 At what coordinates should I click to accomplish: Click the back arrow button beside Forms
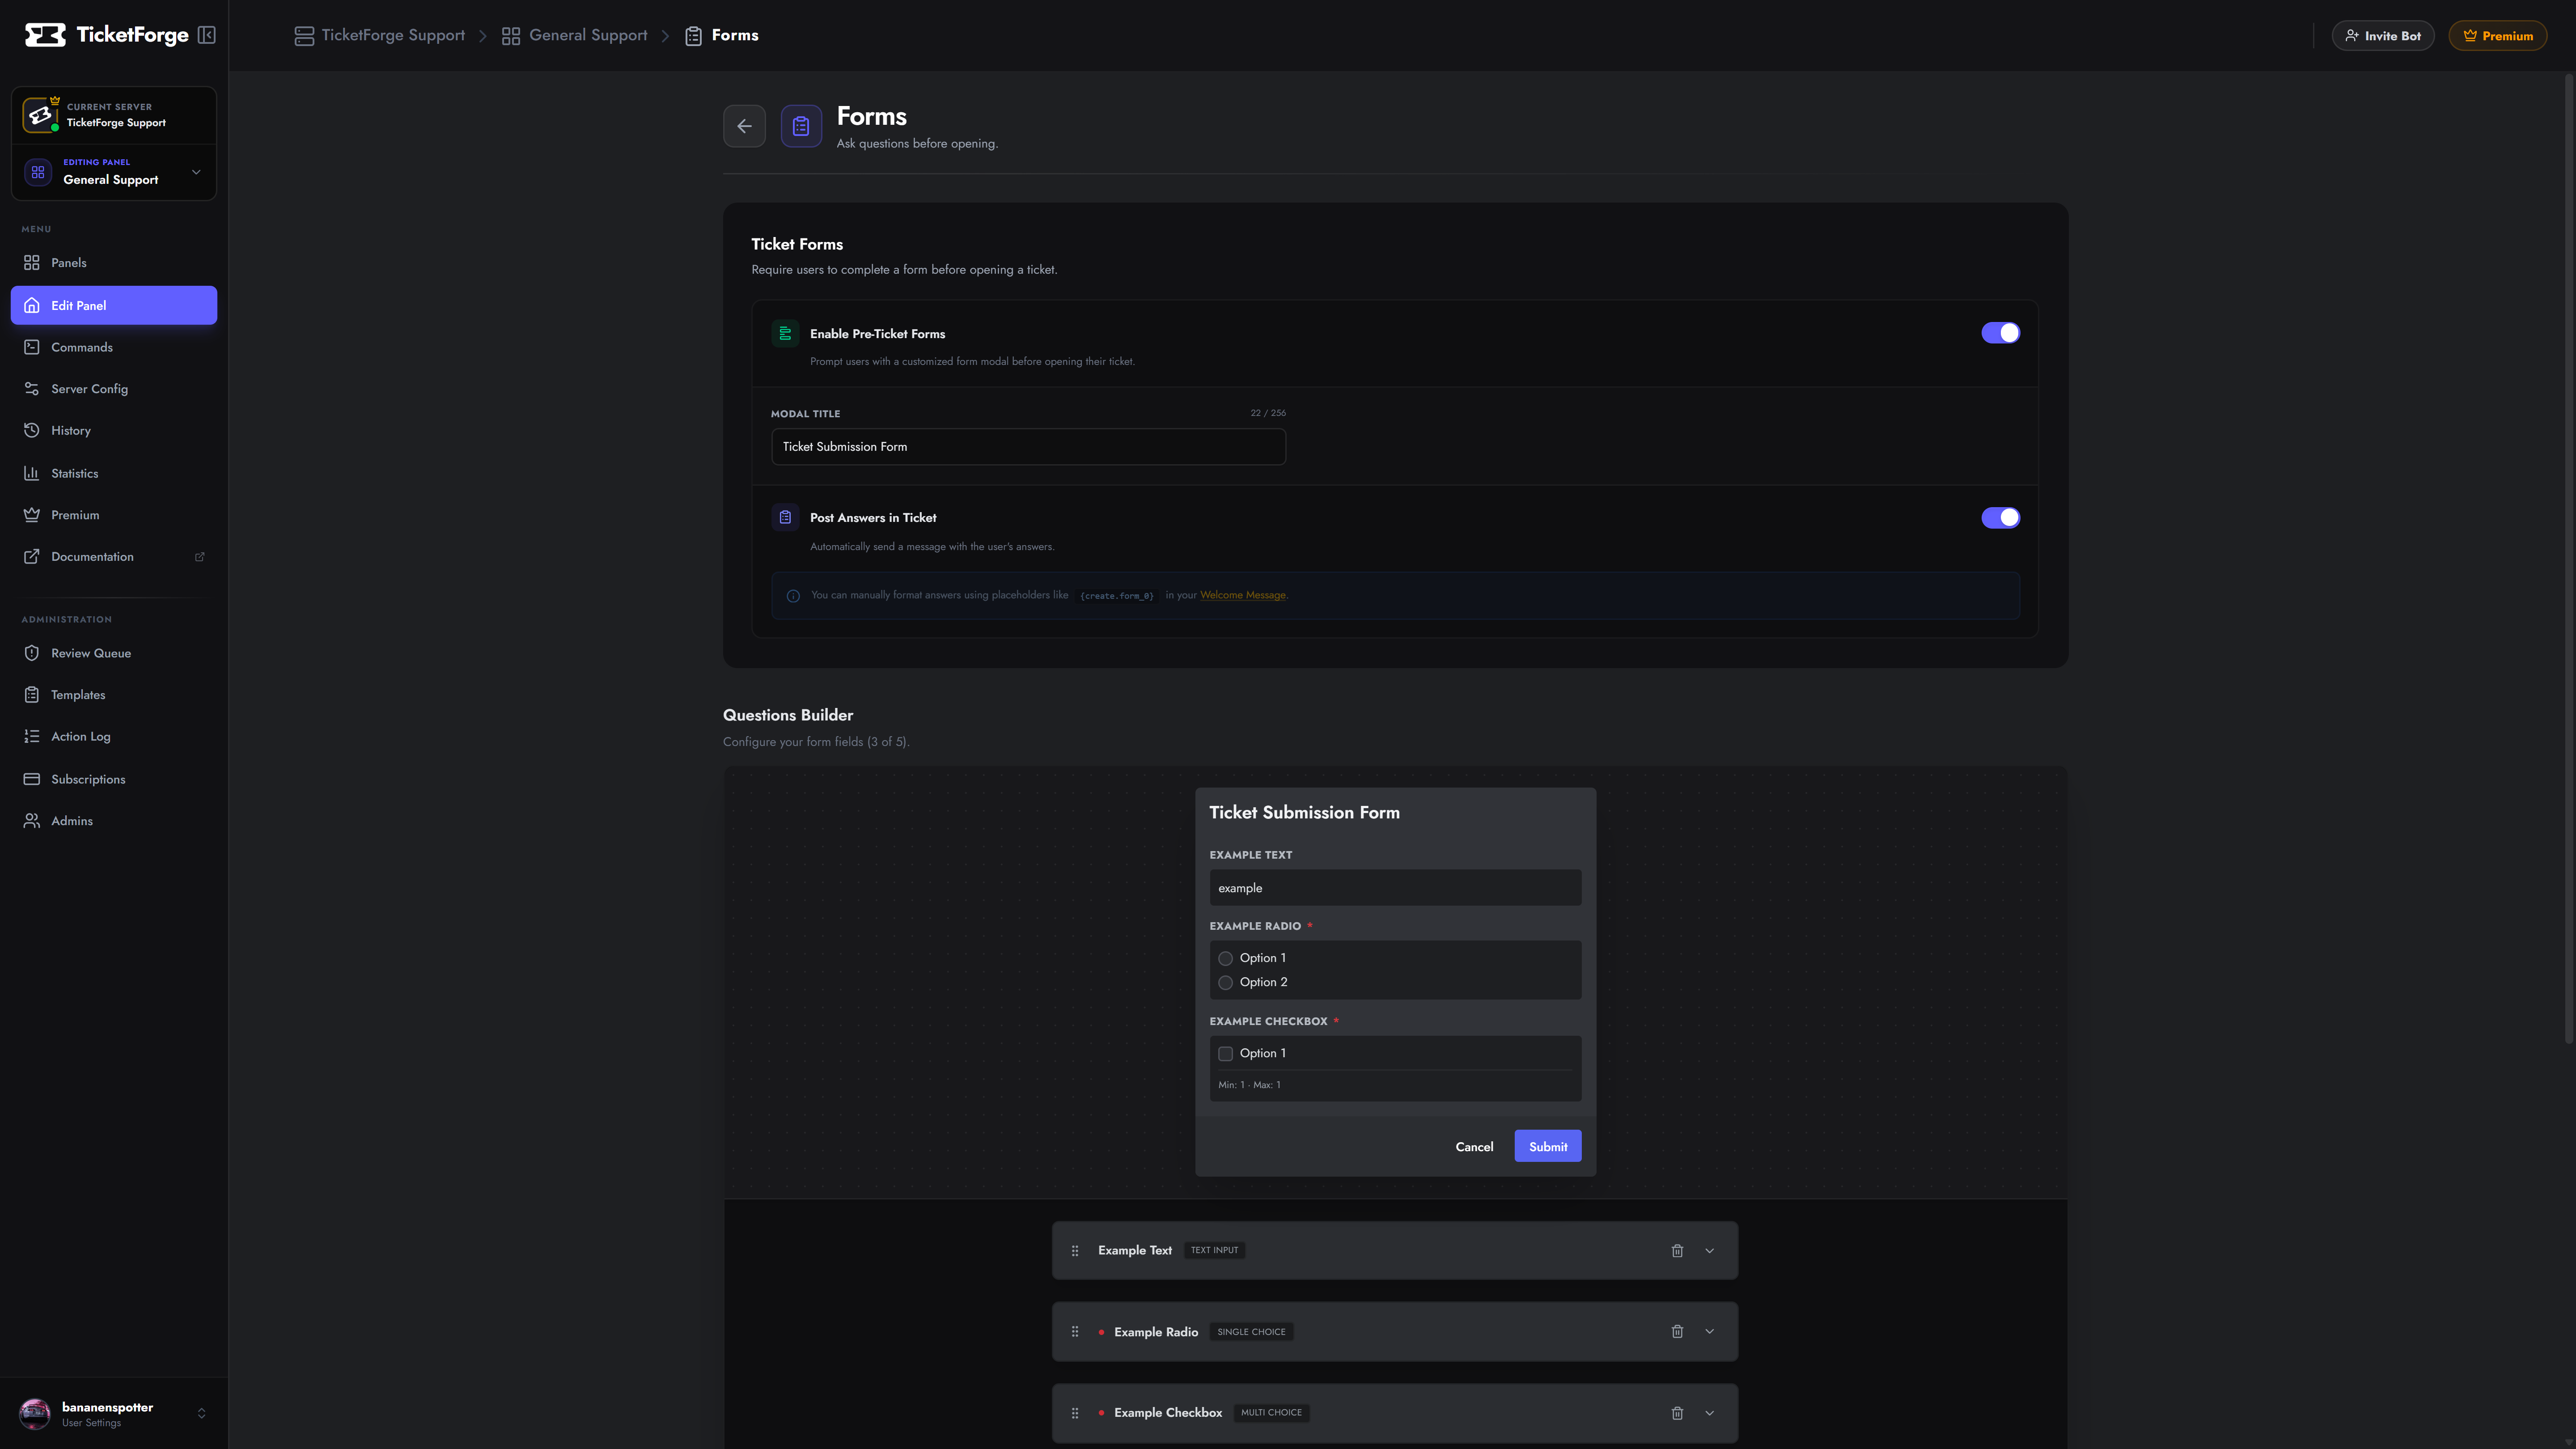[744, 126]
